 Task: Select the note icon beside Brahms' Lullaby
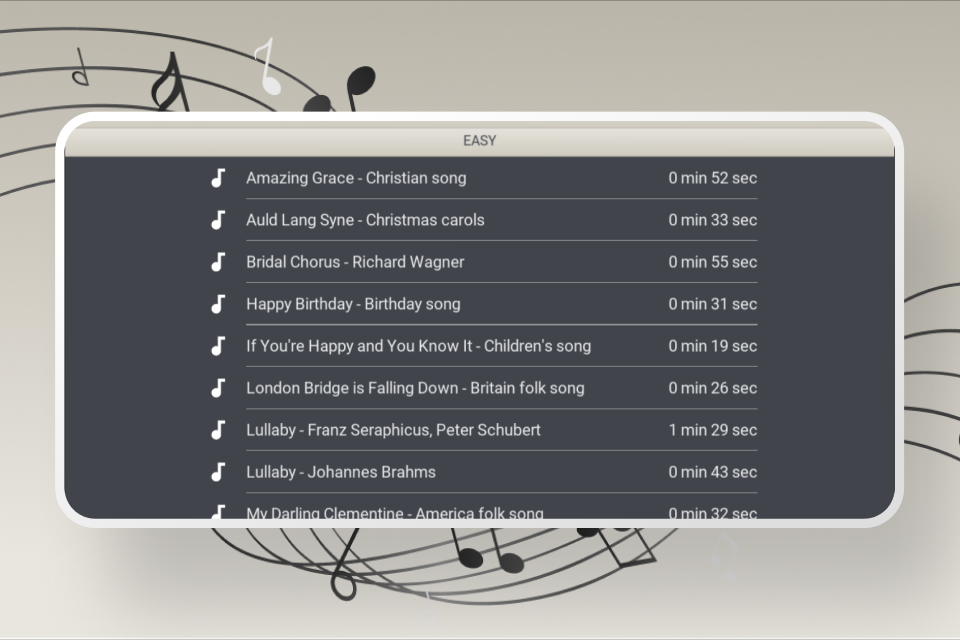[x=218, y=472]
